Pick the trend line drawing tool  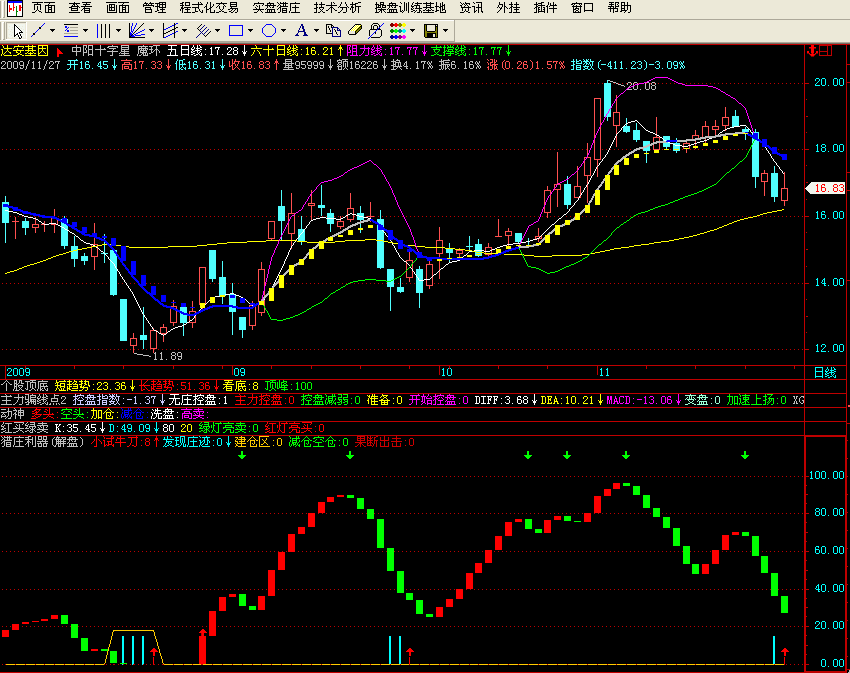pos(38,30)
